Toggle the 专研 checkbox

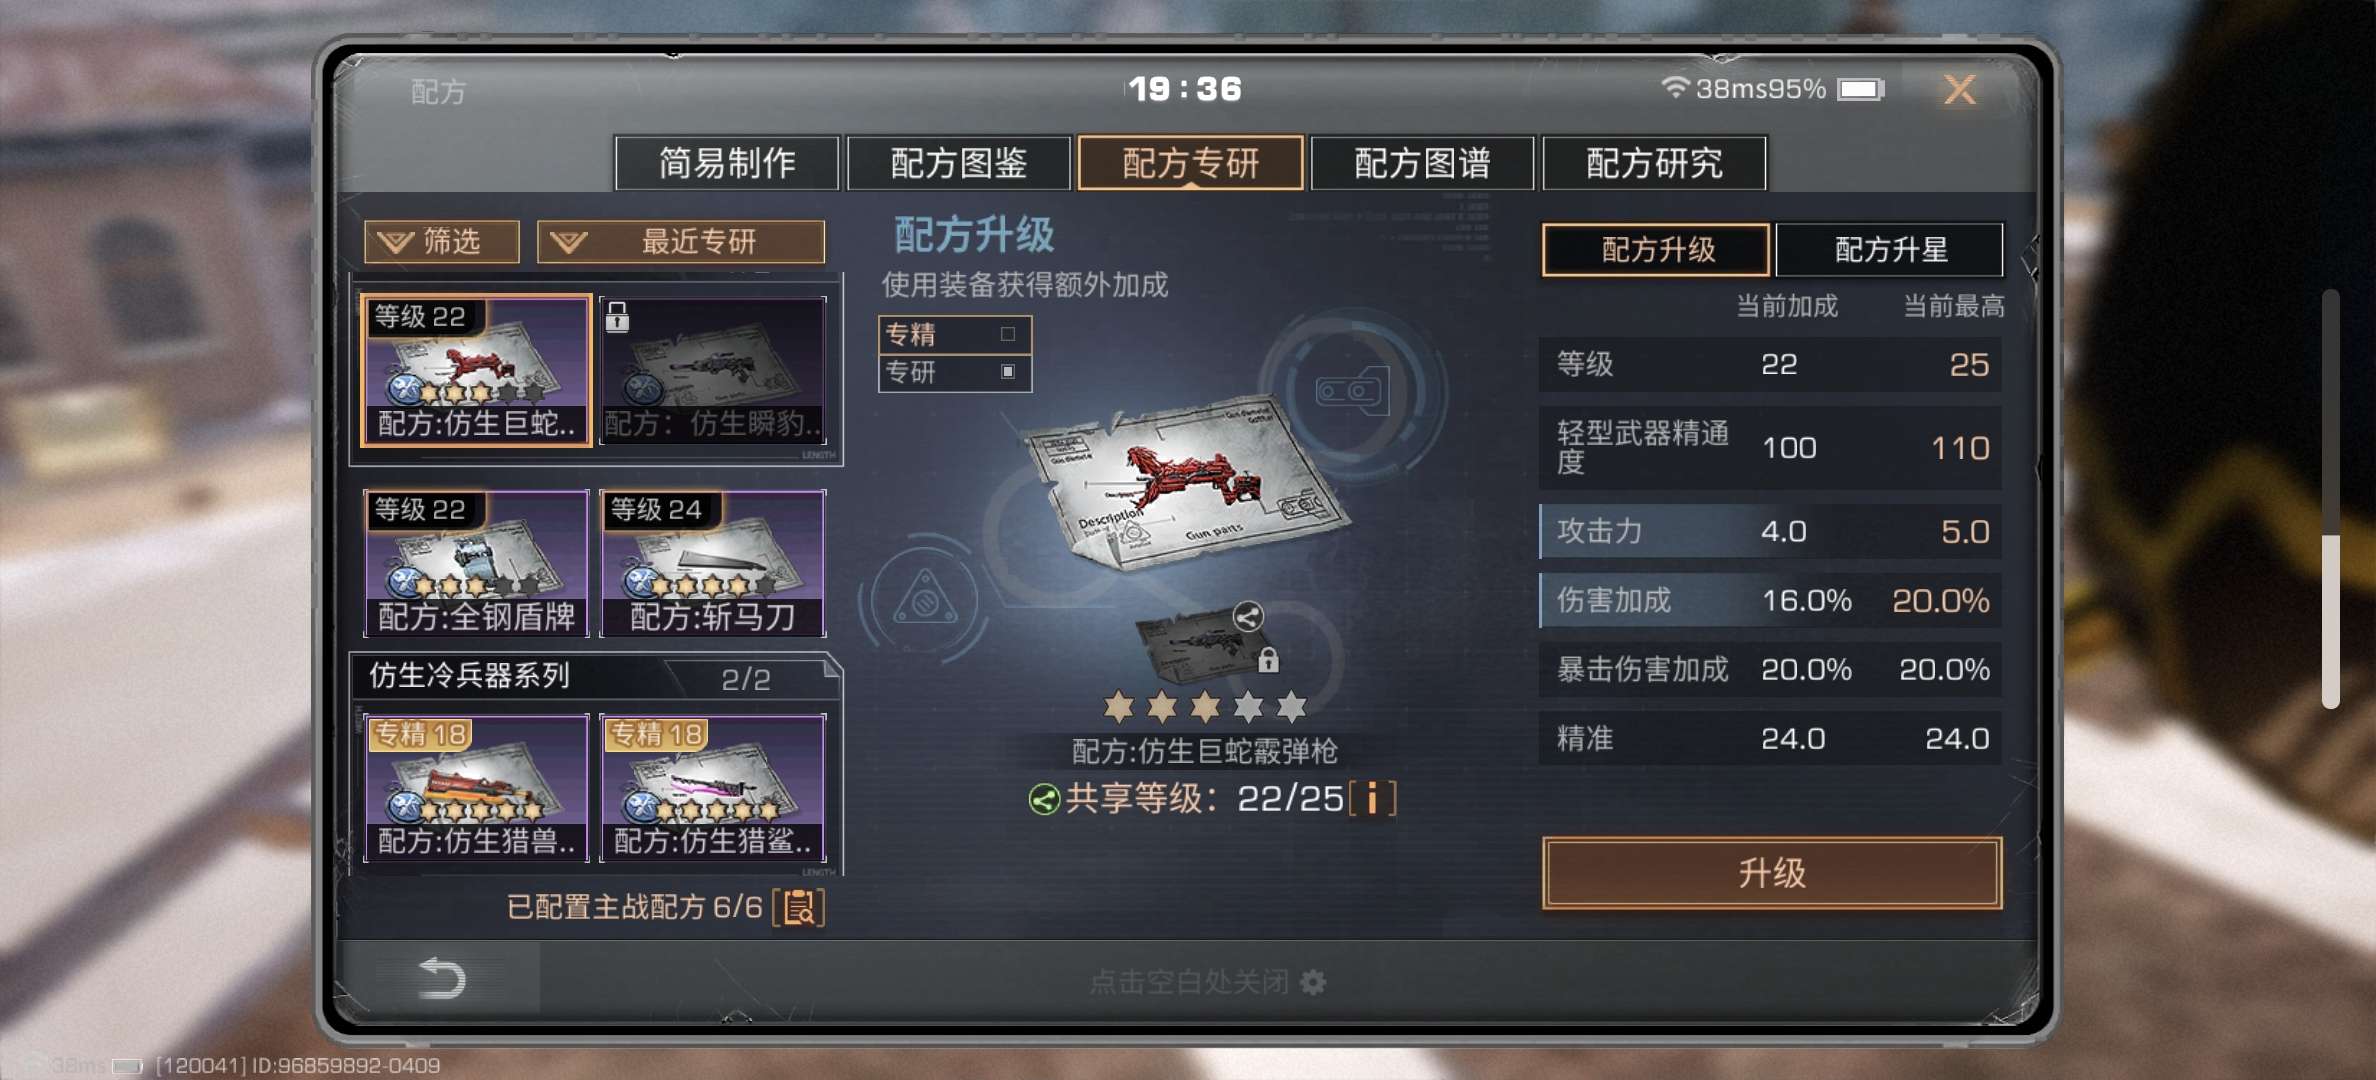coord(1008,371)
